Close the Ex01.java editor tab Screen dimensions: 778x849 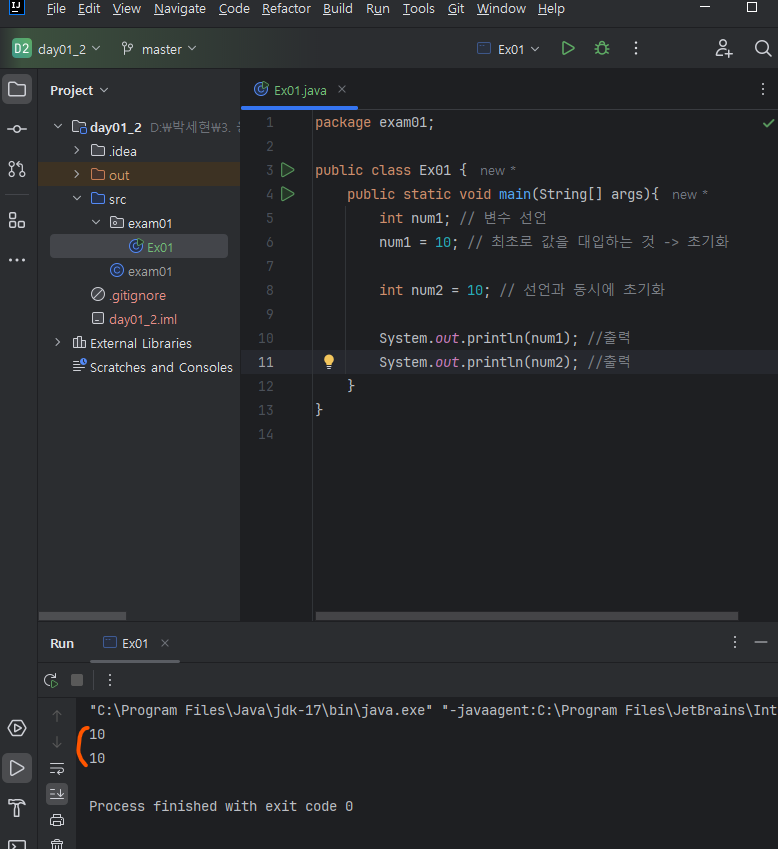[x=341, y=89]
